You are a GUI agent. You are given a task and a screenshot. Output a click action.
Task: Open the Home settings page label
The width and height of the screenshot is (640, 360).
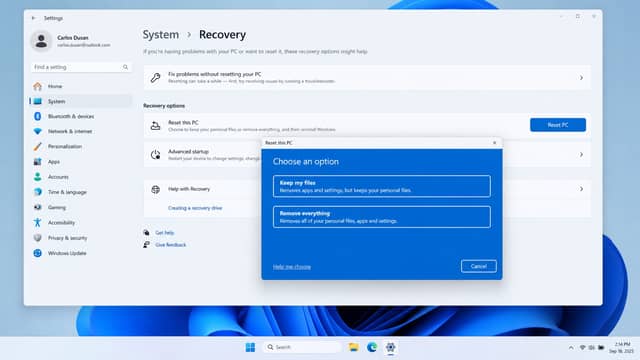[55, 86]
